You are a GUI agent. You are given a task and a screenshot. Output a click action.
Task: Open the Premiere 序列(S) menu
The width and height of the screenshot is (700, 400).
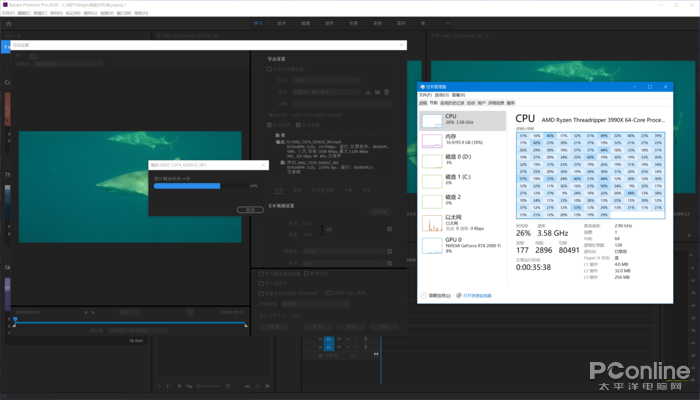tap(56, 13)
